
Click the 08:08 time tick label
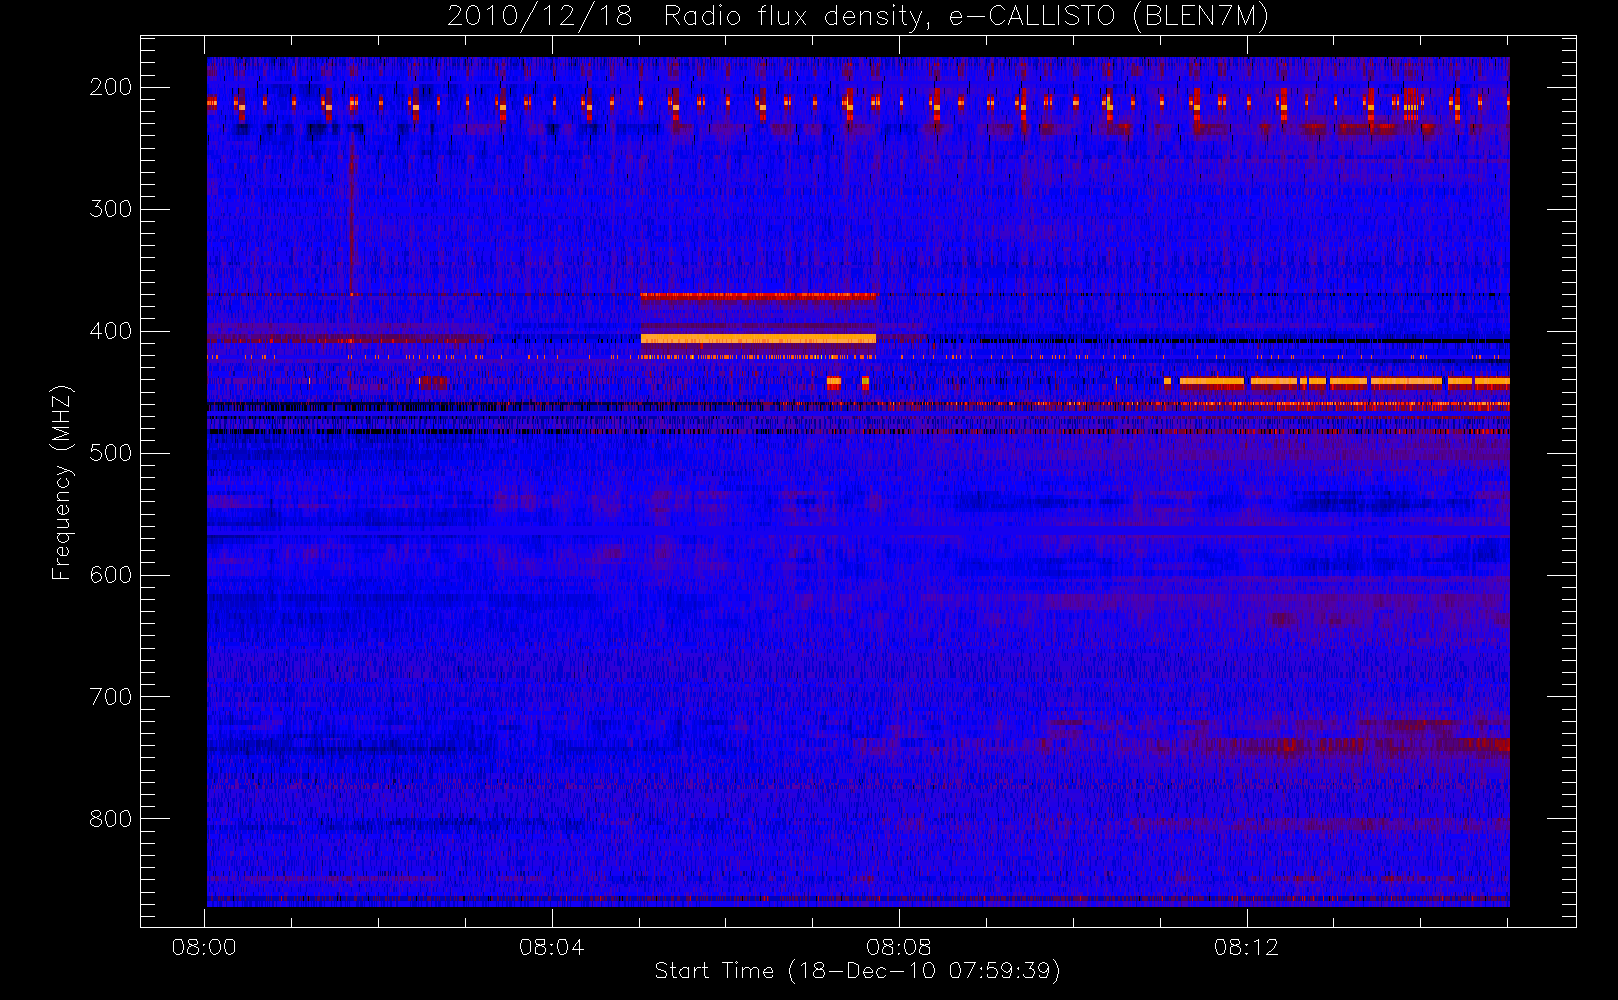pyautogui.click(x=899, y=947)
